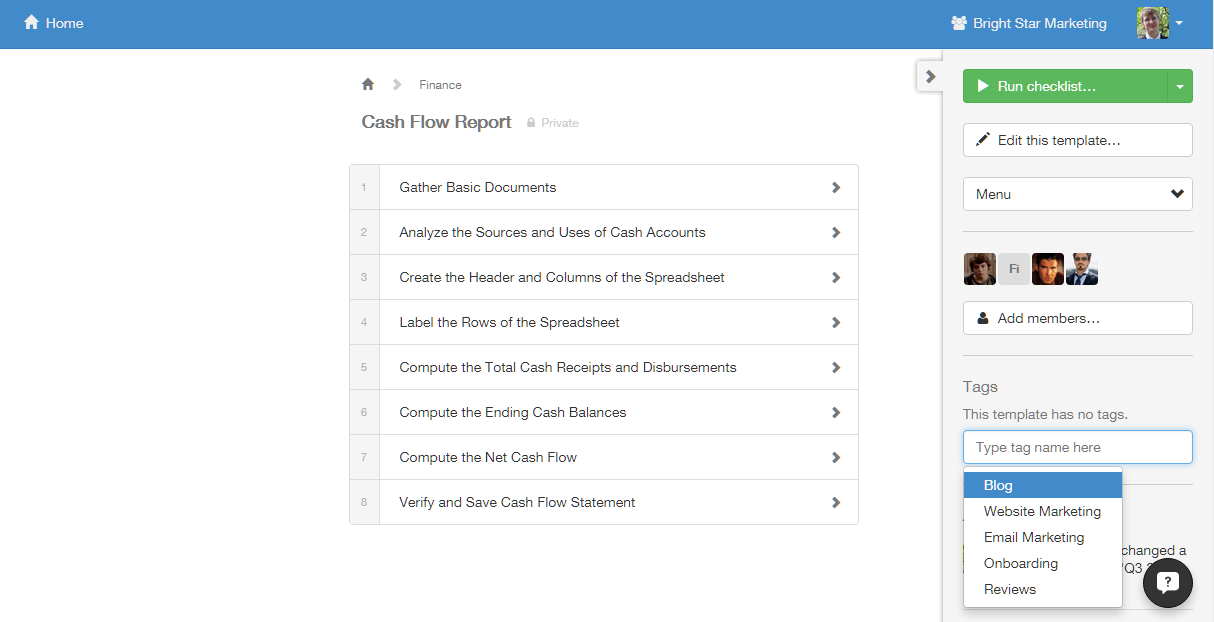Click Edit this template button
The height and width of the screenshot is (622, 1214).
(x=1077, y=140)
